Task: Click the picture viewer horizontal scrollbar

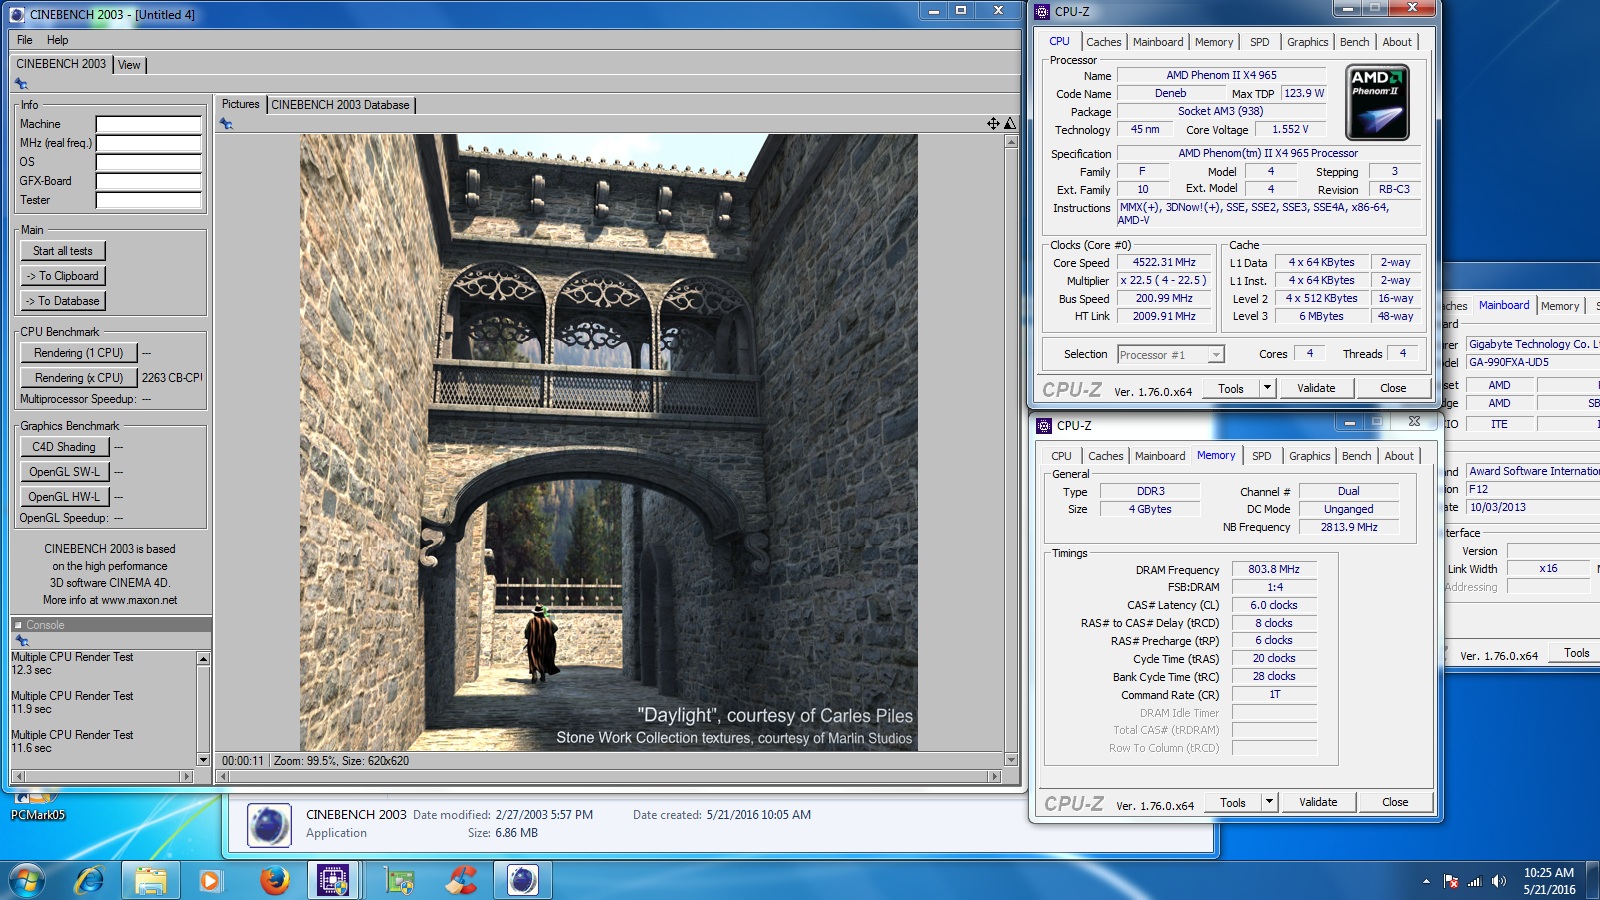Action: (610, 776)
